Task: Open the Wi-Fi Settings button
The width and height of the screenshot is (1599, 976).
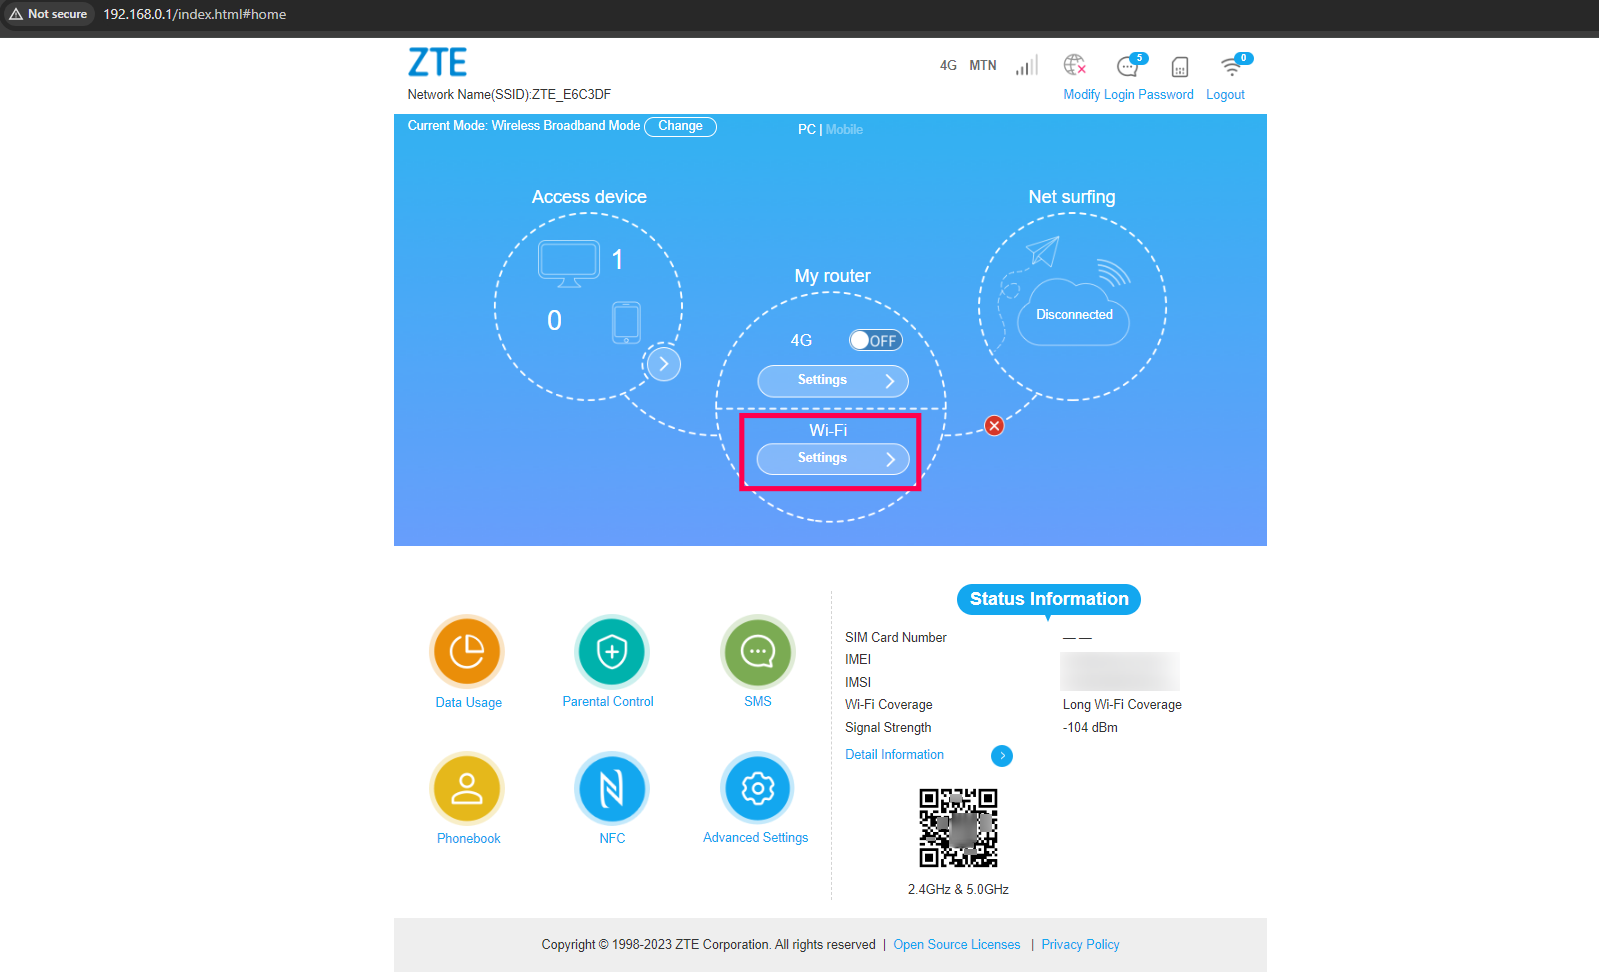Action: (832, 459)
